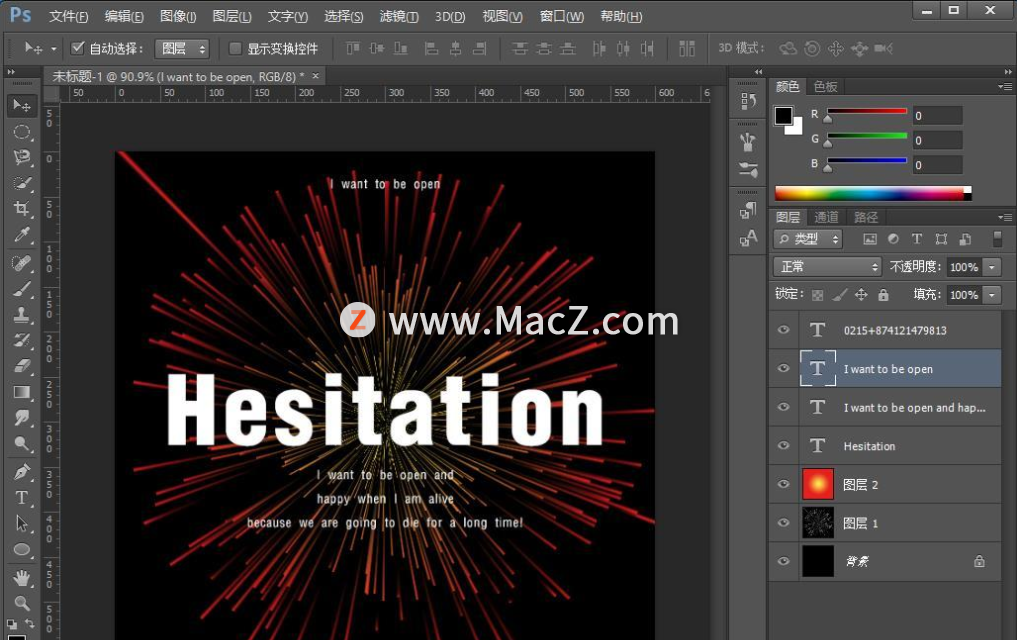Switch to the 色板 tab
This screenshot has height=640, width=1017.
(x=826, y=87)
